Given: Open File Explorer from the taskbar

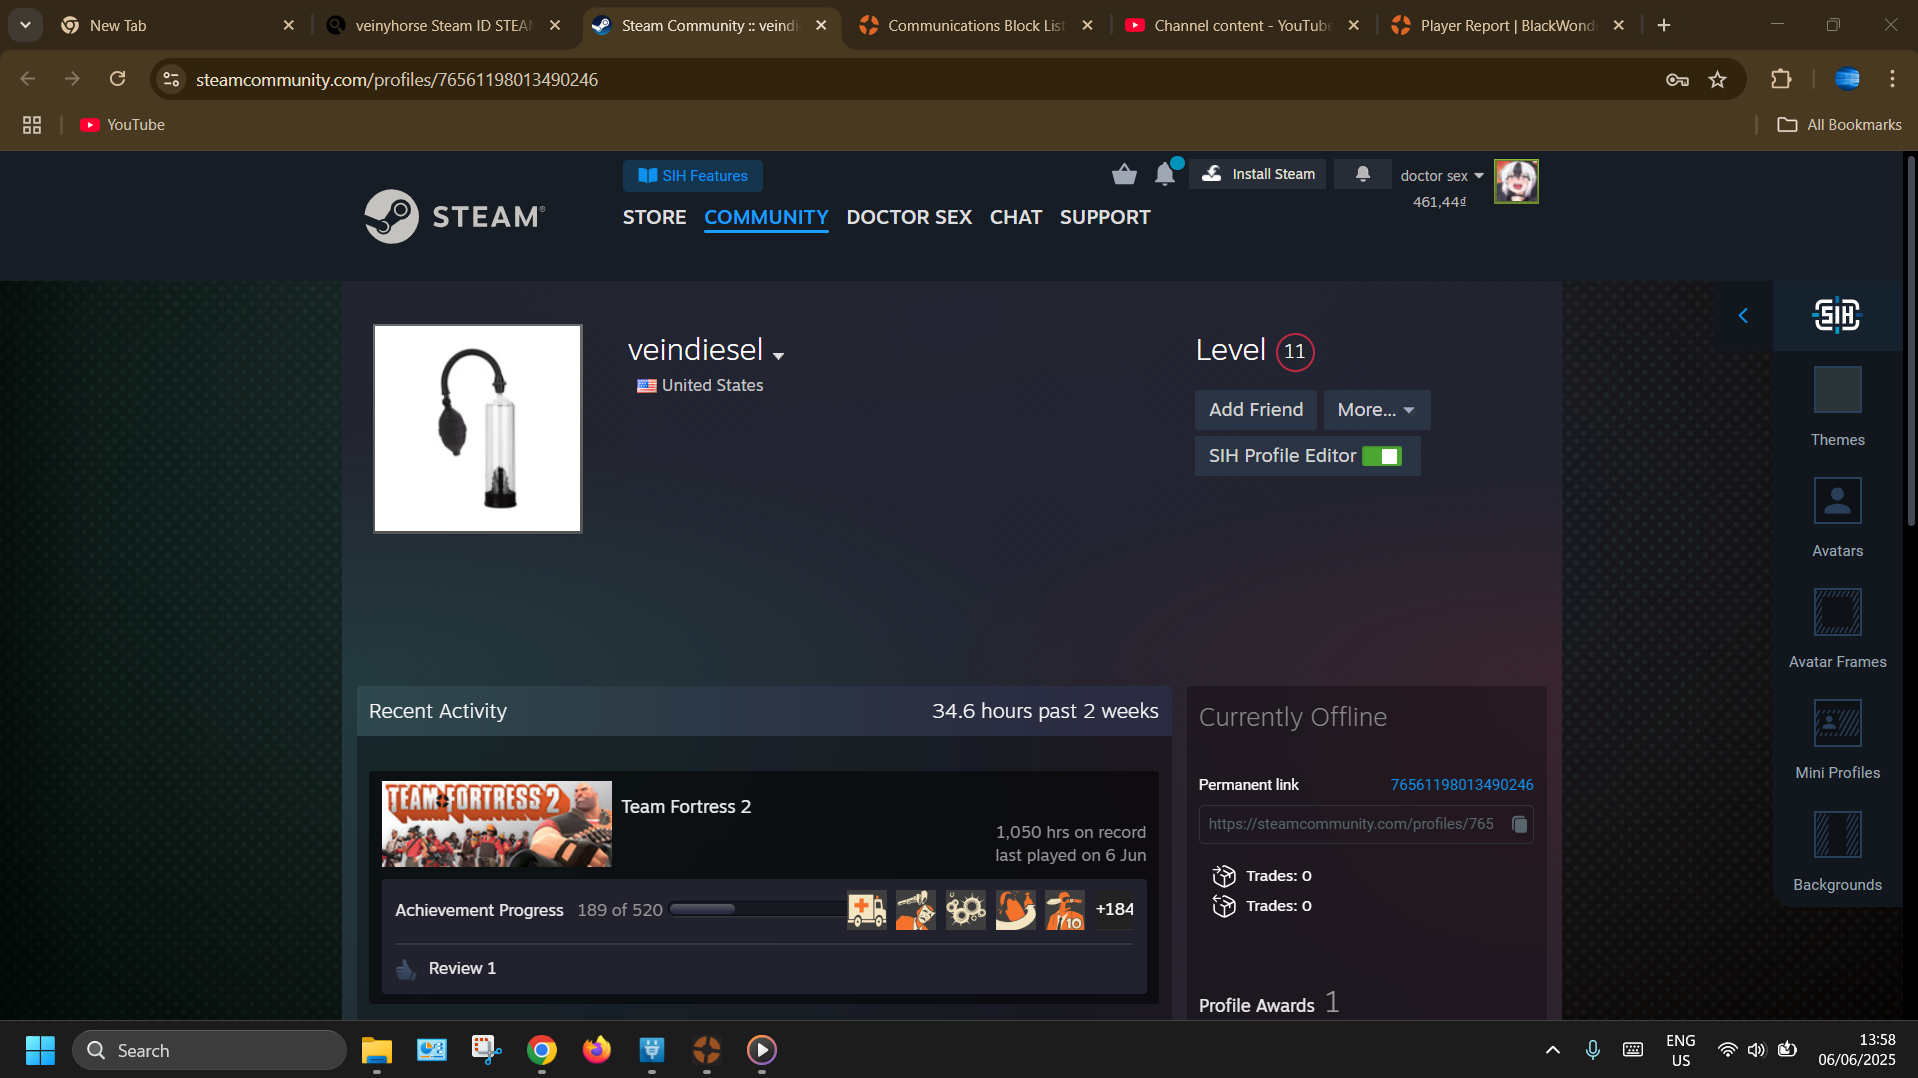Looking at the screenshot, I should click(377, 1050).
